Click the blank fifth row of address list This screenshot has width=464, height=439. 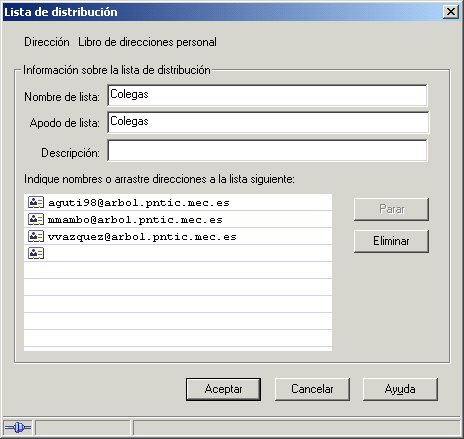click(x=178, y=270)
